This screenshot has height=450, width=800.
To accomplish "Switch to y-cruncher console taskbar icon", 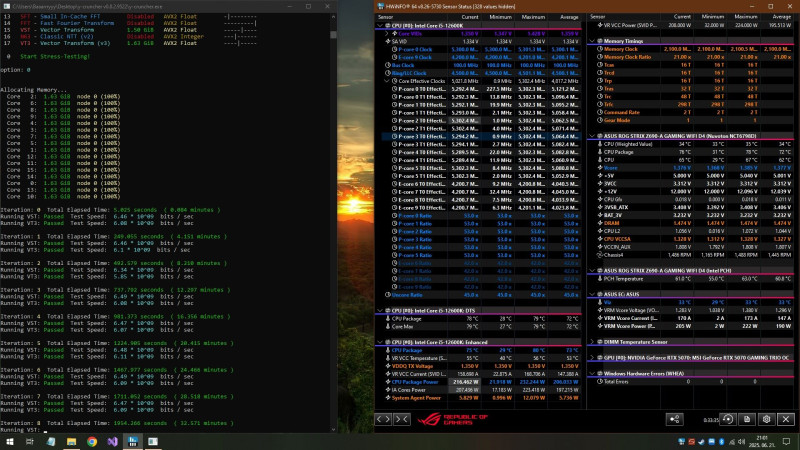I will (x=153, y=441).
